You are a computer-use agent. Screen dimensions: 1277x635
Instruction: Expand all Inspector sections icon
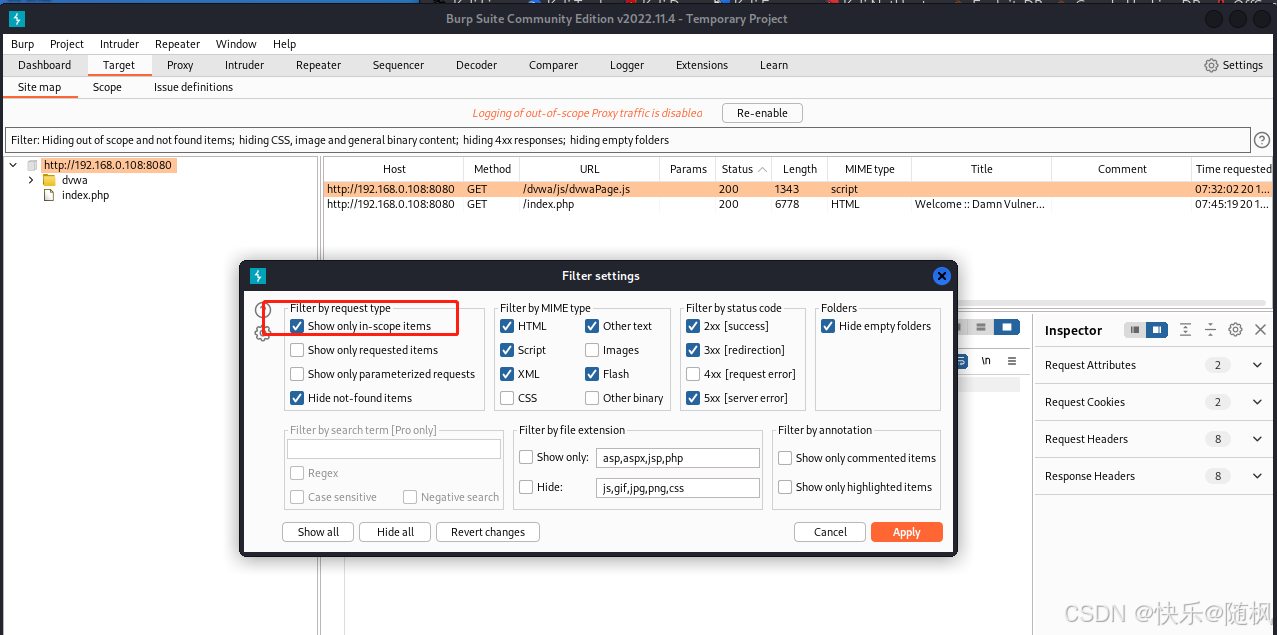tap(1185, 330)
